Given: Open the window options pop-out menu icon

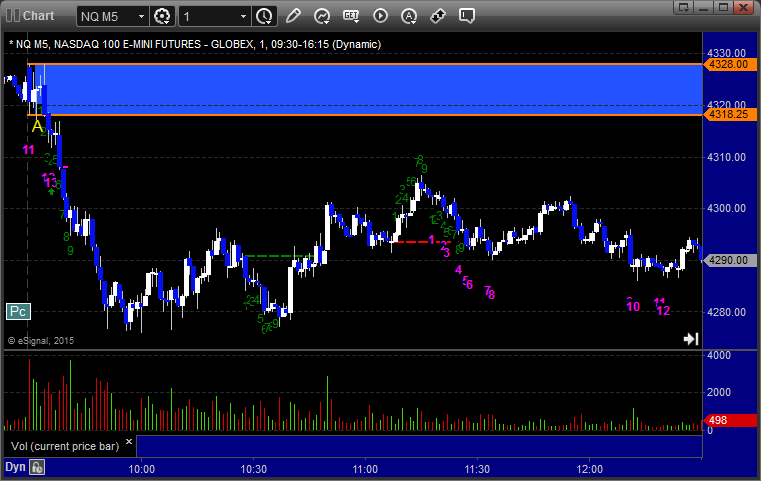Looking at the screenshot, I should (684, 7).
